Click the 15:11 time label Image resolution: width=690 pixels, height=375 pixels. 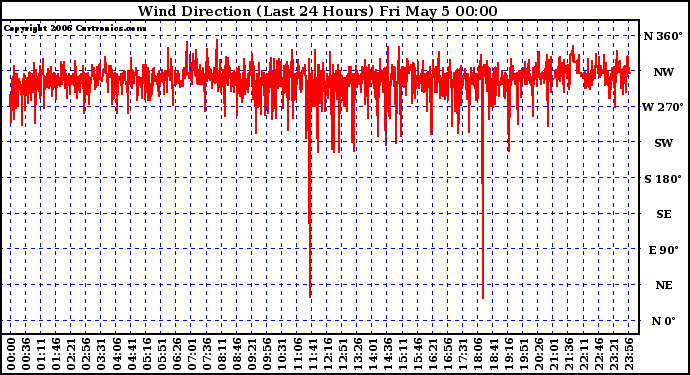click(402, 354)
